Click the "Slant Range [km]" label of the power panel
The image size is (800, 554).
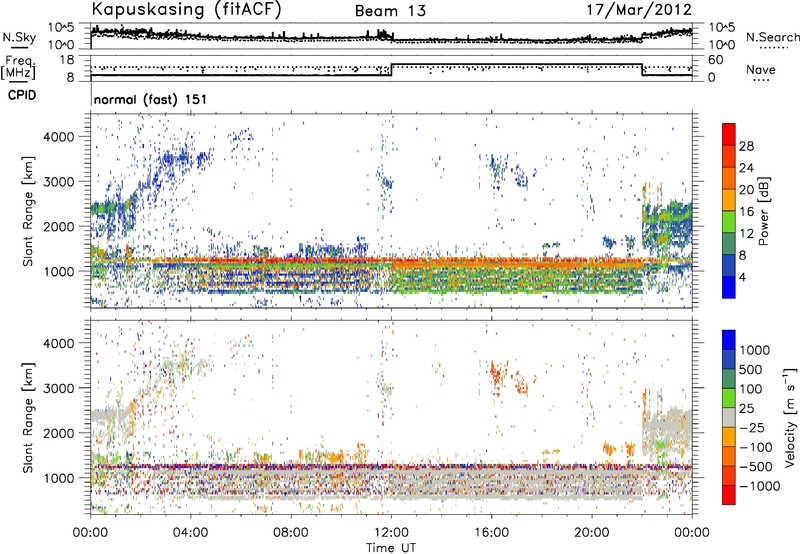pos(28,211)
